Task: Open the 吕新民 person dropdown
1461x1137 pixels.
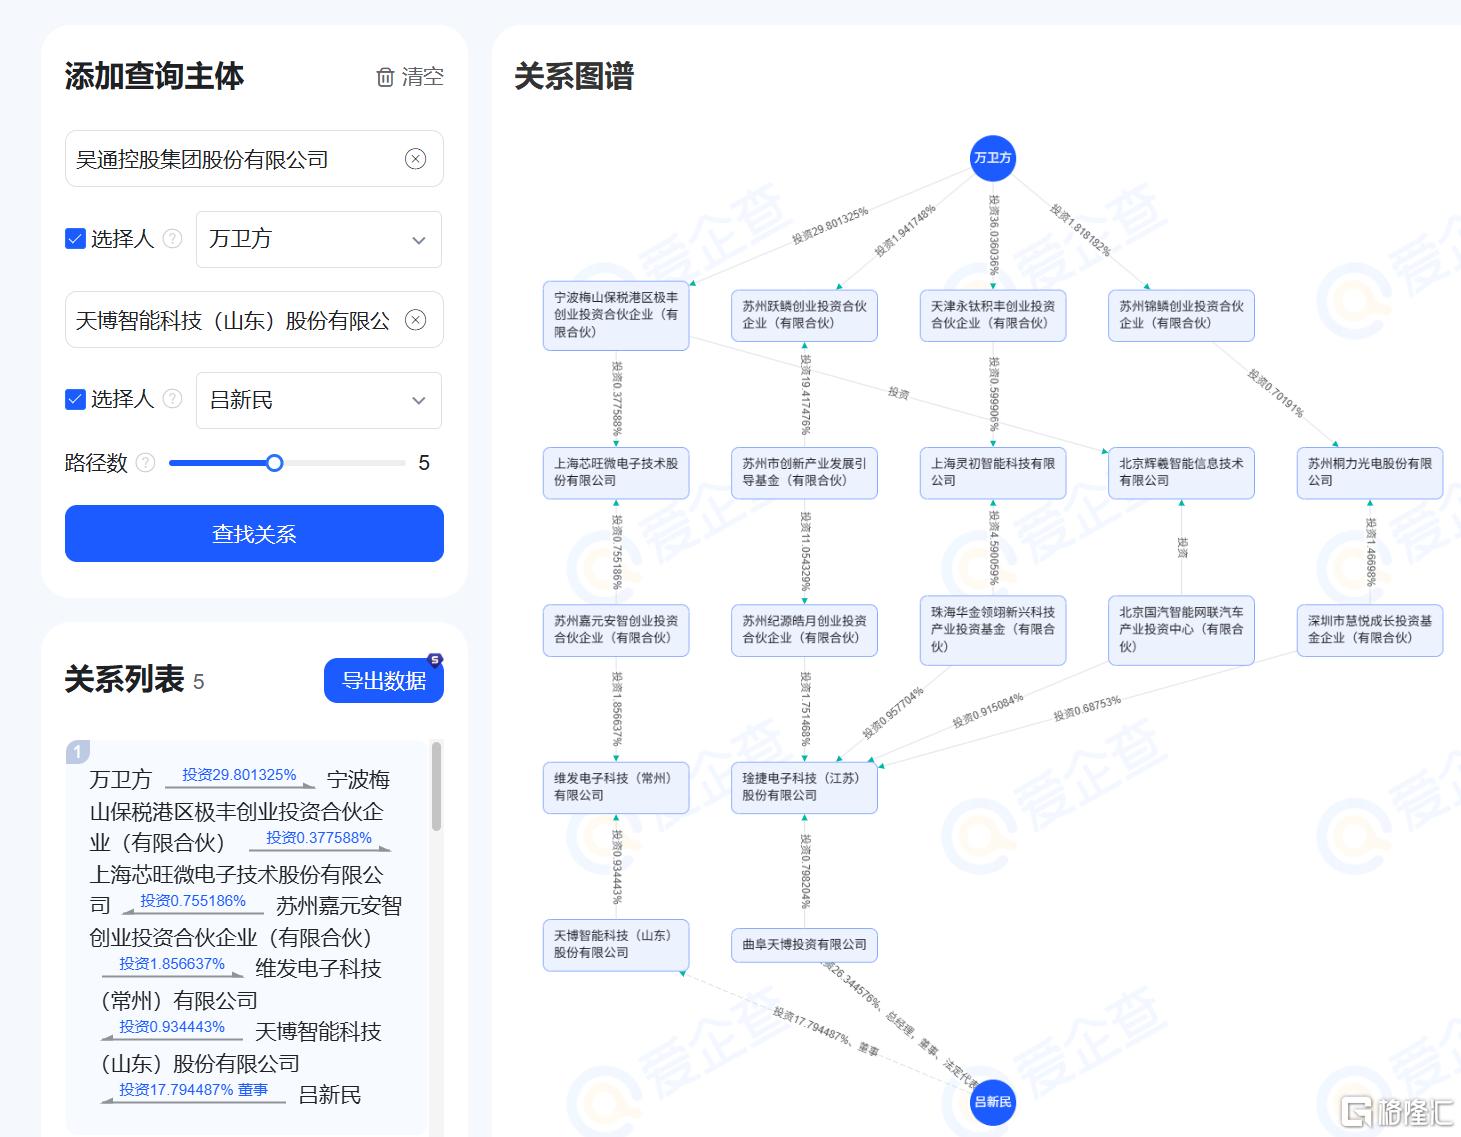Action: [x=318, y=400]
